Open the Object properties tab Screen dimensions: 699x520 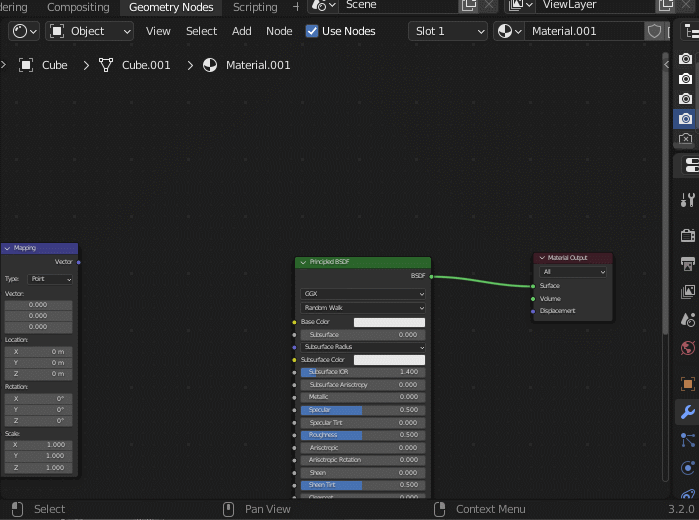[x=687, y=384]
